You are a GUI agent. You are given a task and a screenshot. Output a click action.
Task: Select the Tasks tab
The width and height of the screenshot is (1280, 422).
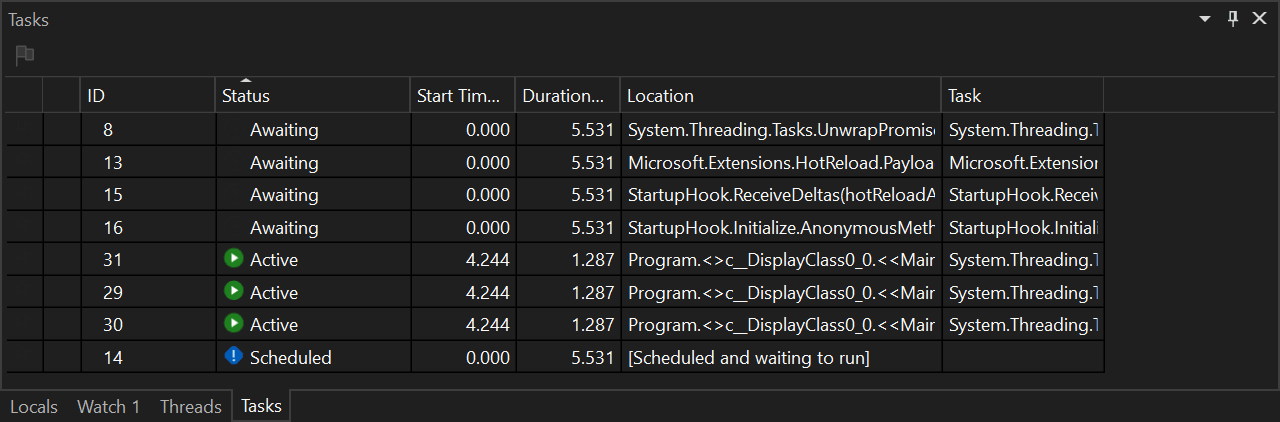point(261,407)
